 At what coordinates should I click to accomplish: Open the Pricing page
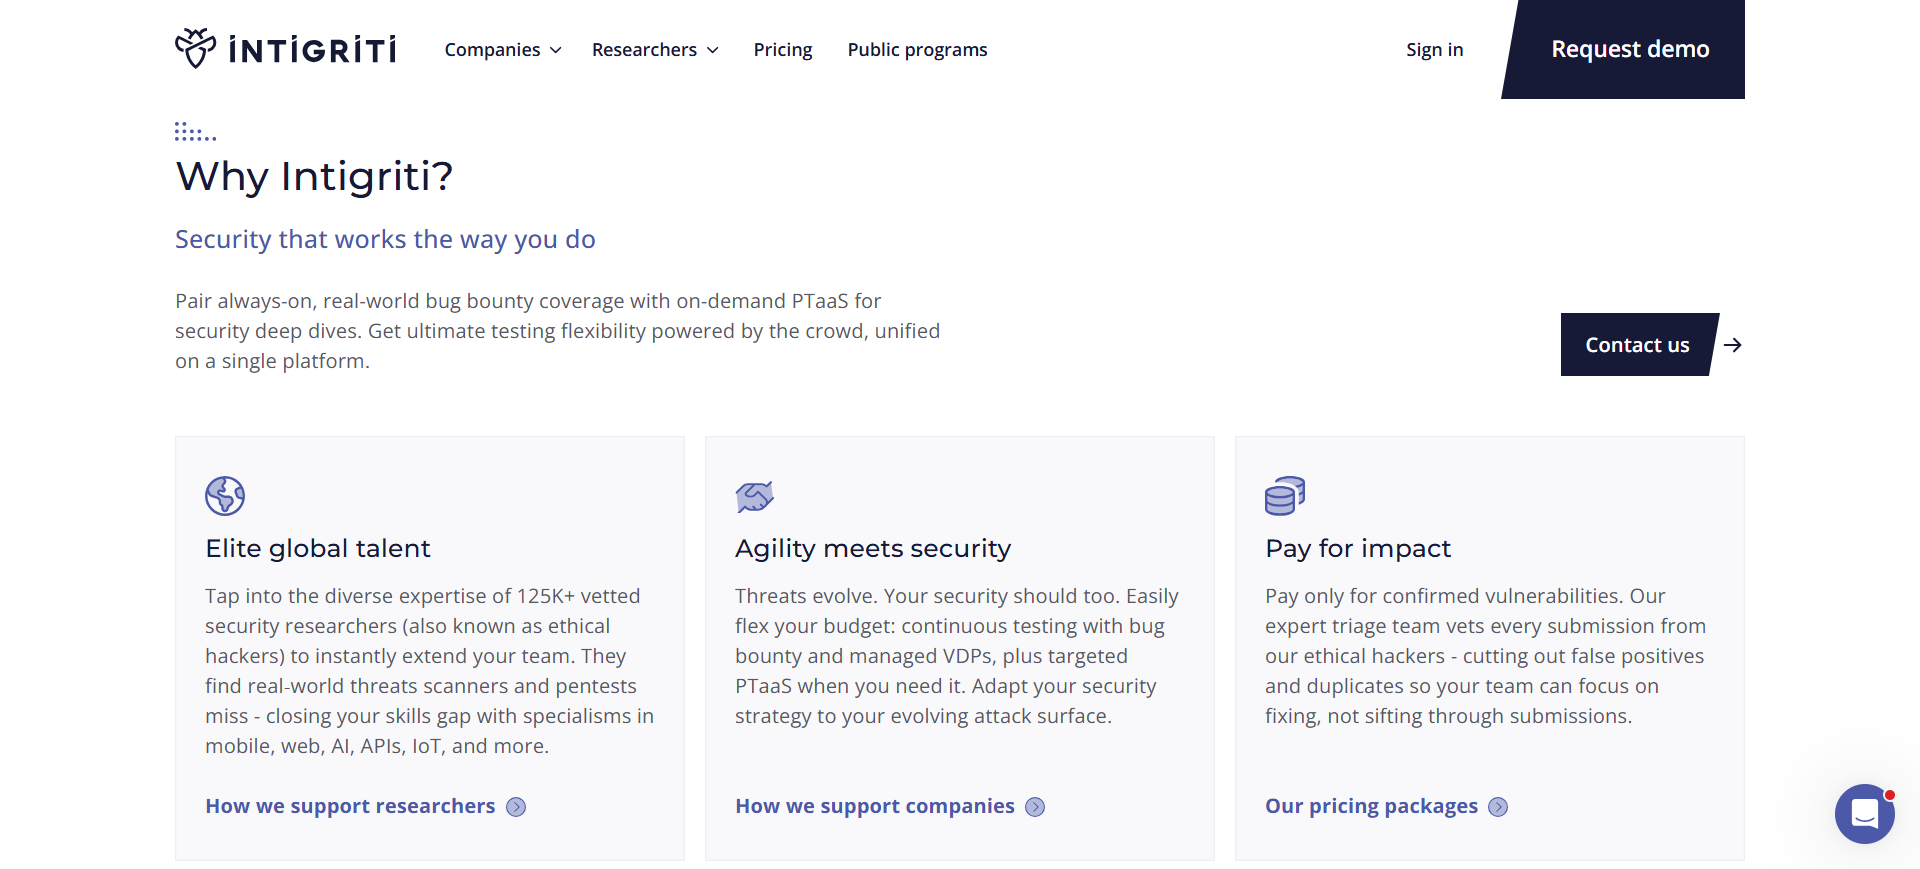tap(783, 50)
